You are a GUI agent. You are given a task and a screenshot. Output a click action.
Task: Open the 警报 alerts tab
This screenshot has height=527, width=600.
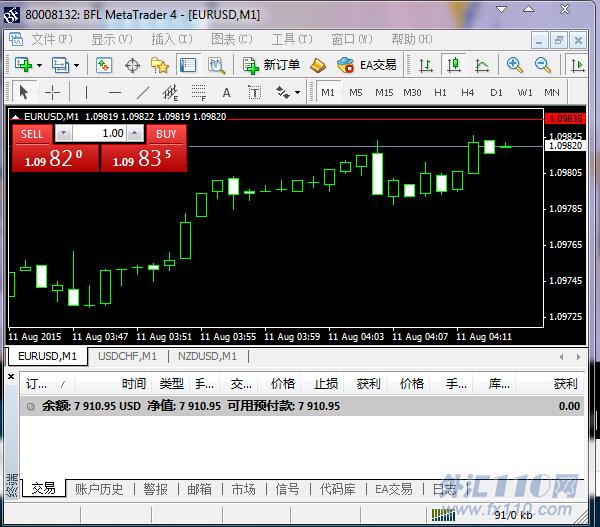coord(155,489)
